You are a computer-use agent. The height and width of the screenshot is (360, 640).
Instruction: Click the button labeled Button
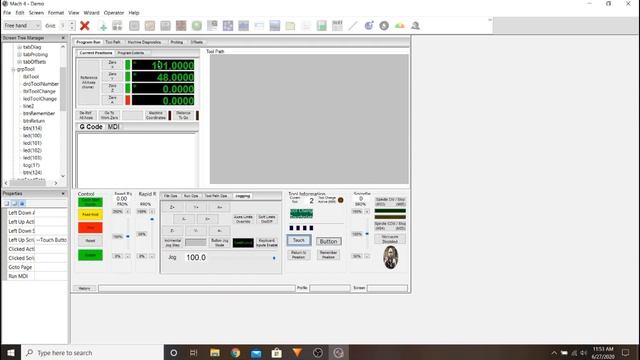click(329, 241)
